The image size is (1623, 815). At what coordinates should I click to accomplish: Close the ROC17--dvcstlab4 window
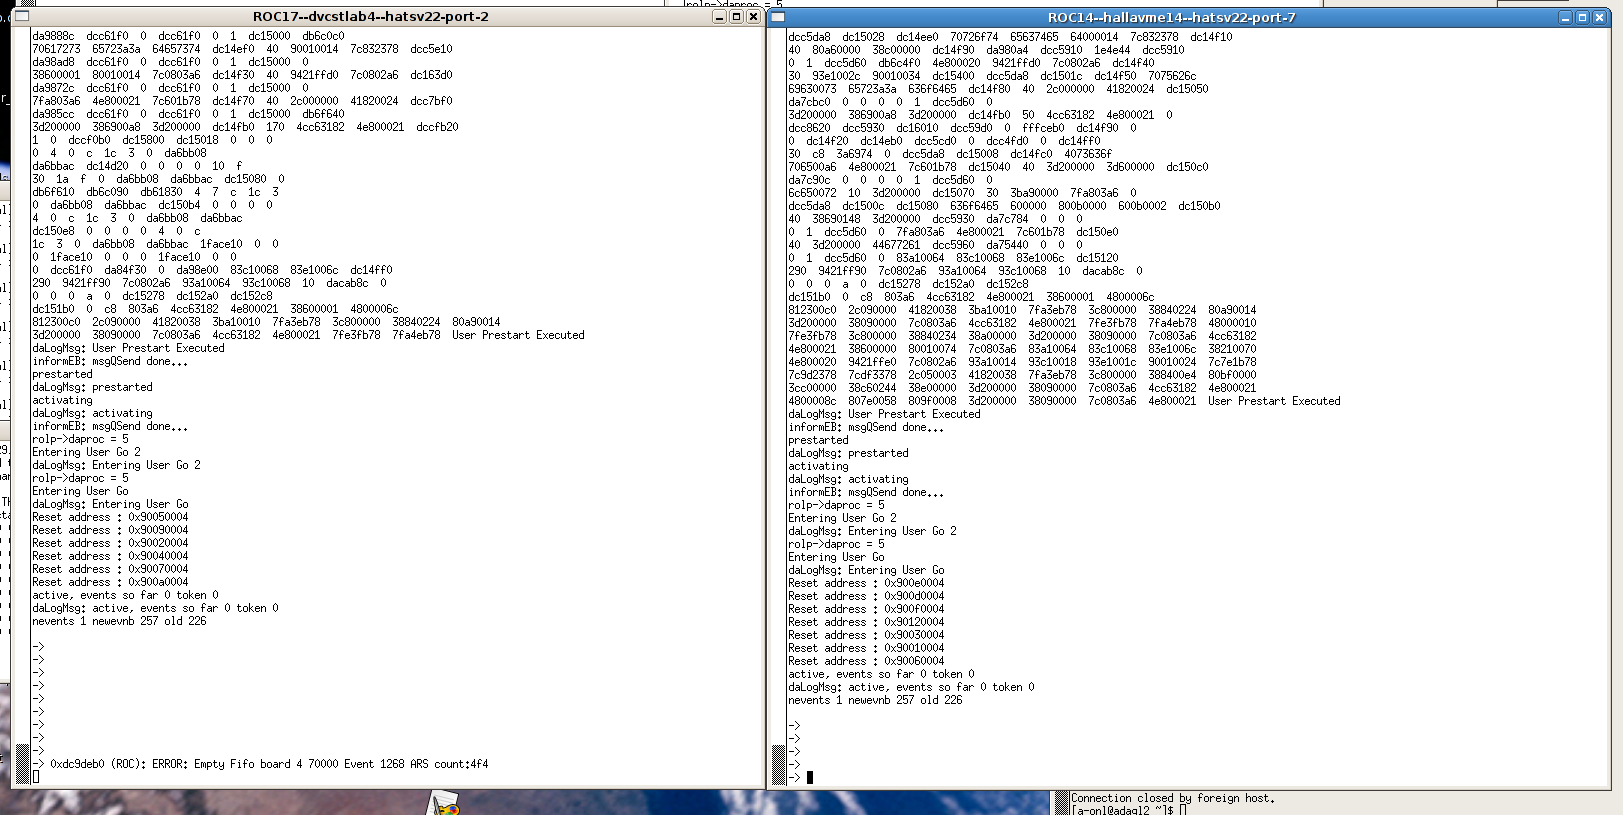click(x=754, y=17)
